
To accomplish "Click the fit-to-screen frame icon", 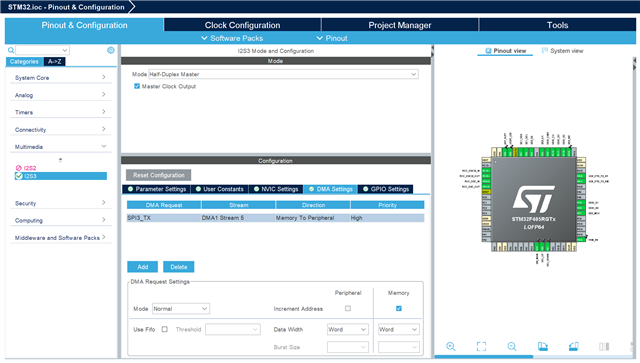I will tap(481, 346).
